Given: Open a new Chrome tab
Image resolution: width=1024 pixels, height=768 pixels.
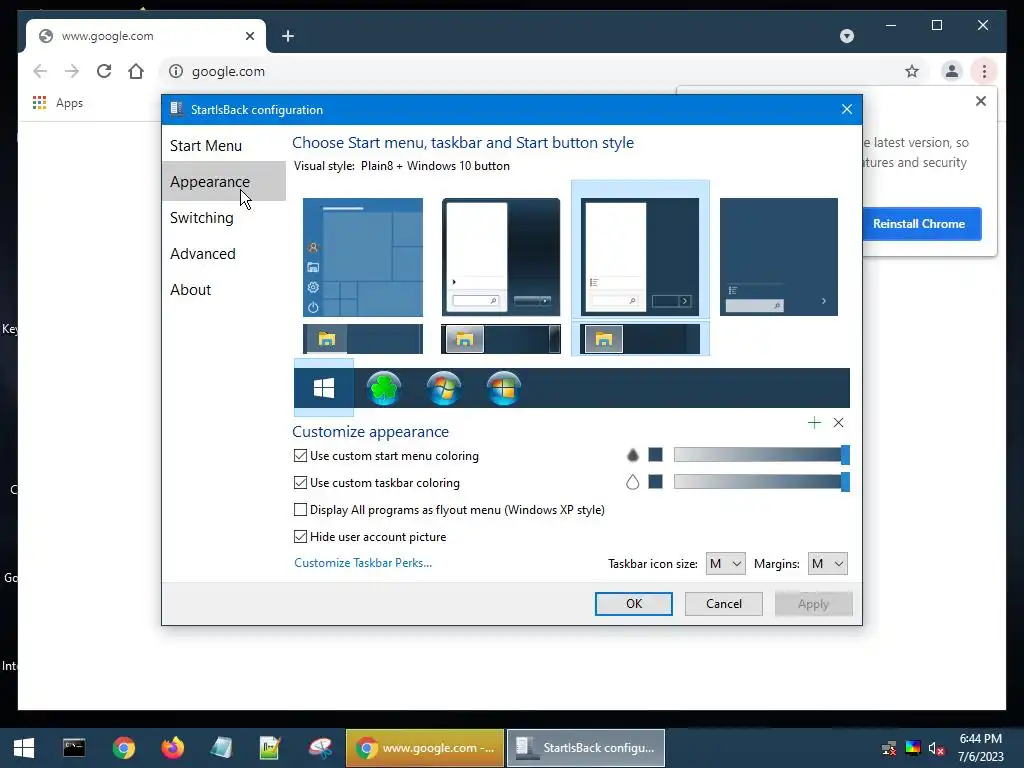Looking at the screenshot, I should [288, 36].
